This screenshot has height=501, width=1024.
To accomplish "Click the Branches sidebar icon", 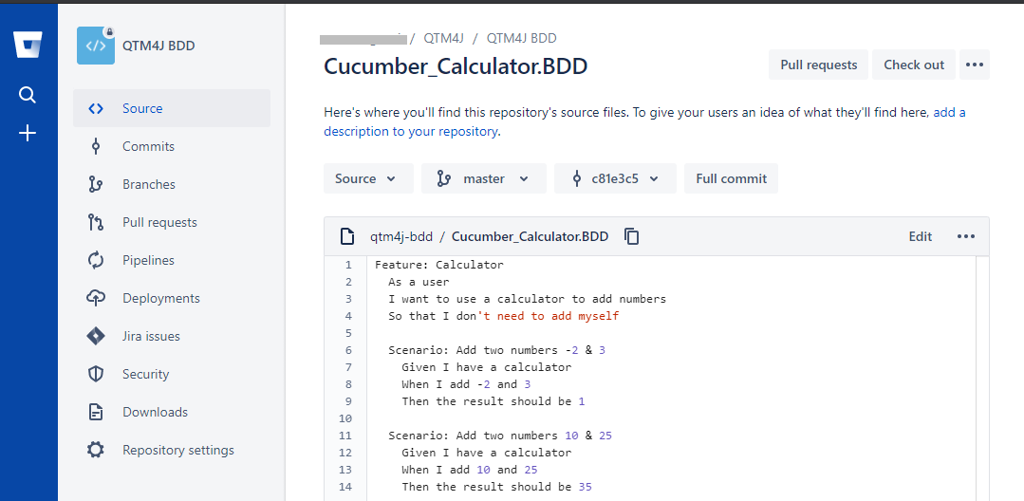I will pos(96,184).
